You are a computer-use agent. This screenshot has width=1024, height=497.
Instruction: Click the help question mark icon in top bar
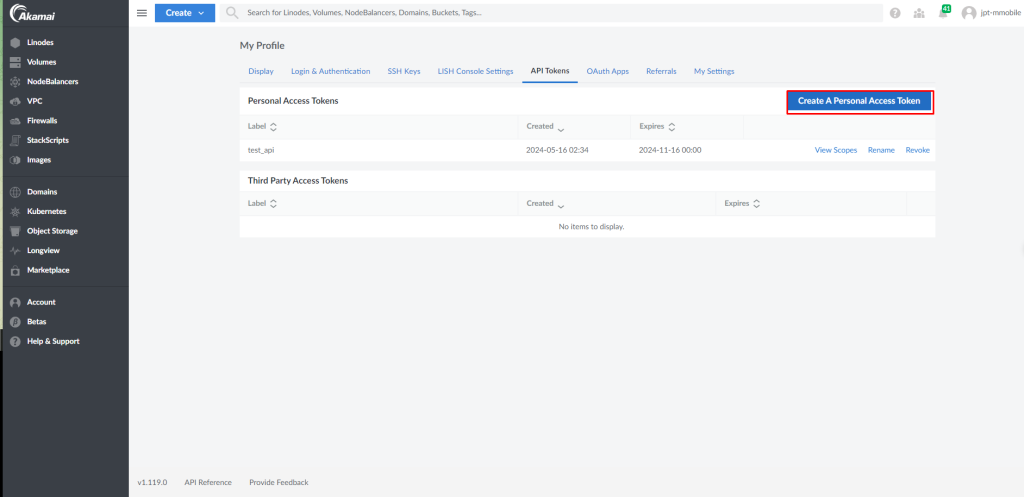coord(895,13)
